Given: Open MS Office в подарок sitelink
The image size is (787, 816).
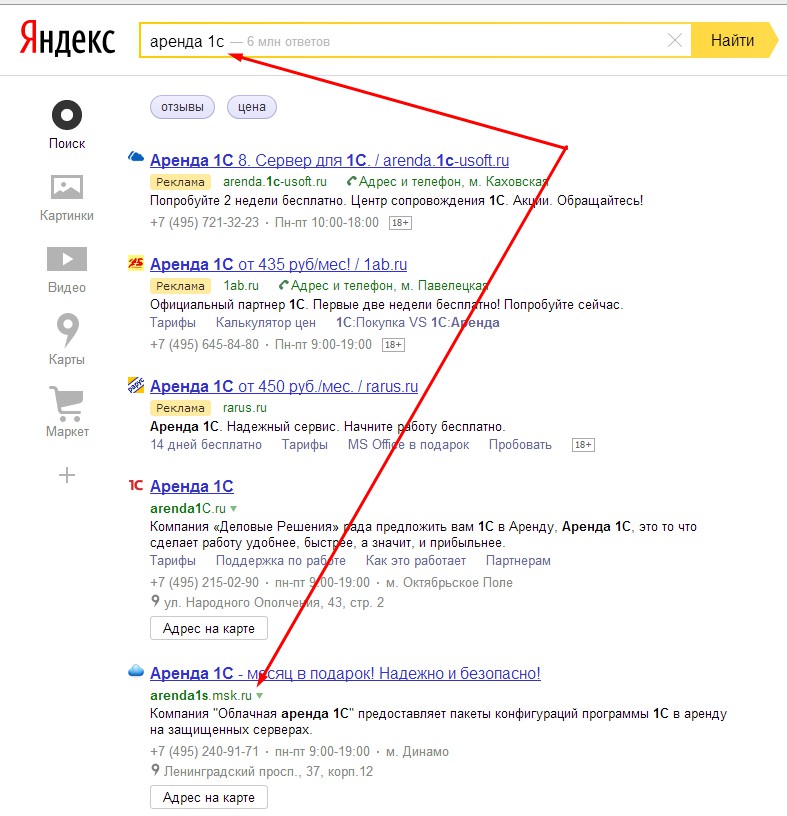Looking at the screenshot, I should pos(409,444).
